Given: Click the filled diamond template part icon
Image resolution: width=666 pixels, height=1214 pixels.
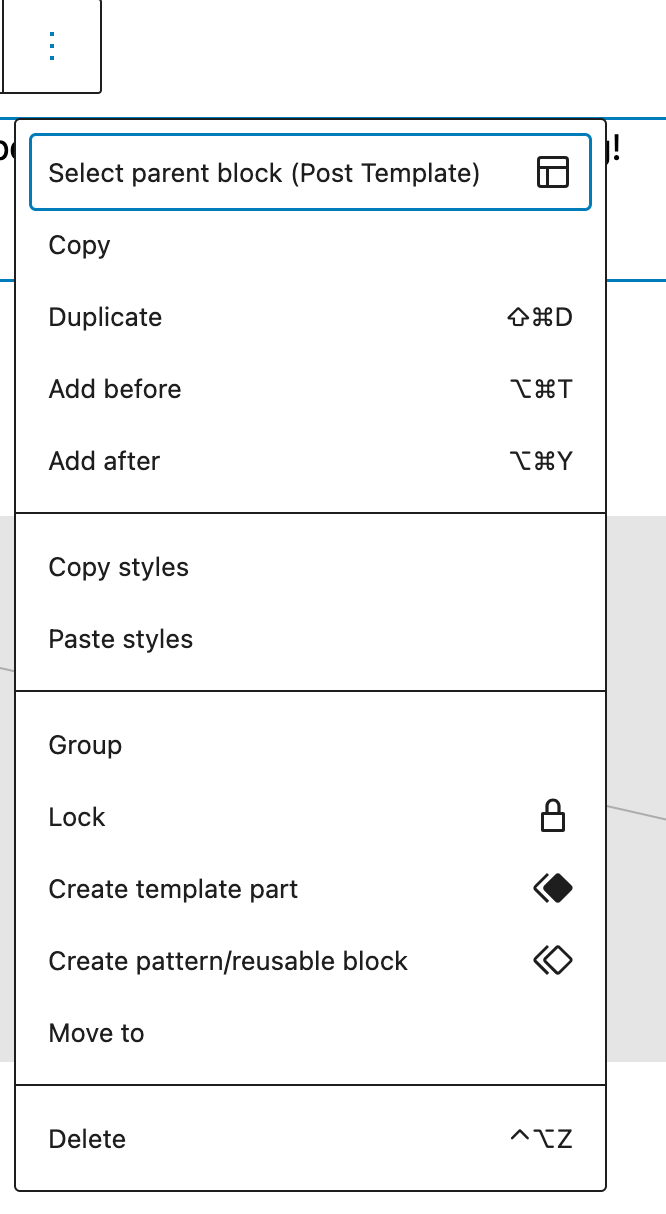Looking at the screenshot, I should pyautogui.click(x=552, y=888).
